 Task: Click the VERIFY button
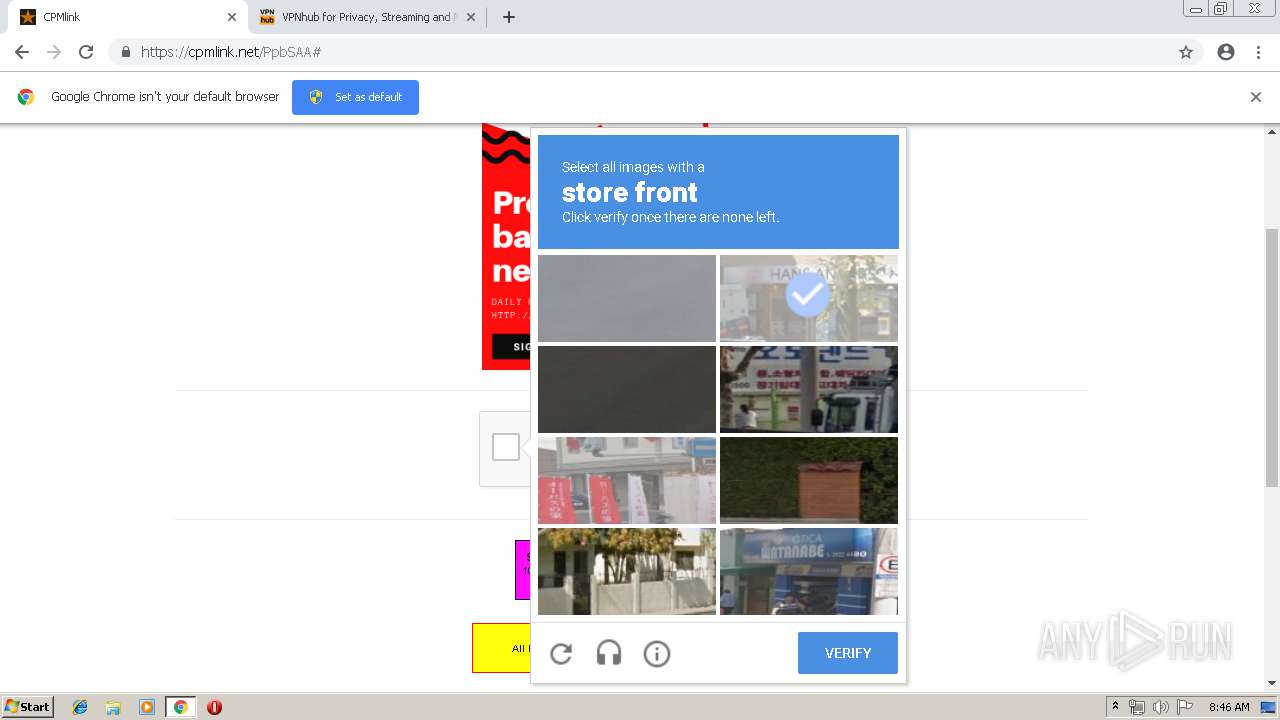pyautogui.click(x=848, y=653)
